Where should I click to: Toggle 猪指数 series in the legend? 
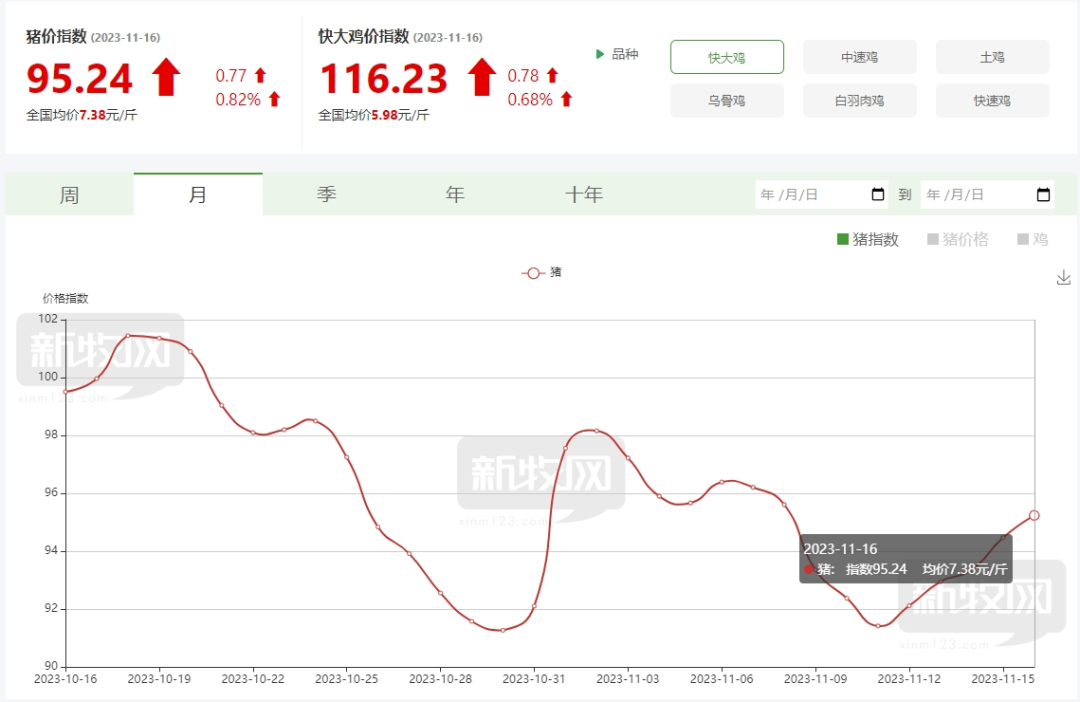[867, 239]
